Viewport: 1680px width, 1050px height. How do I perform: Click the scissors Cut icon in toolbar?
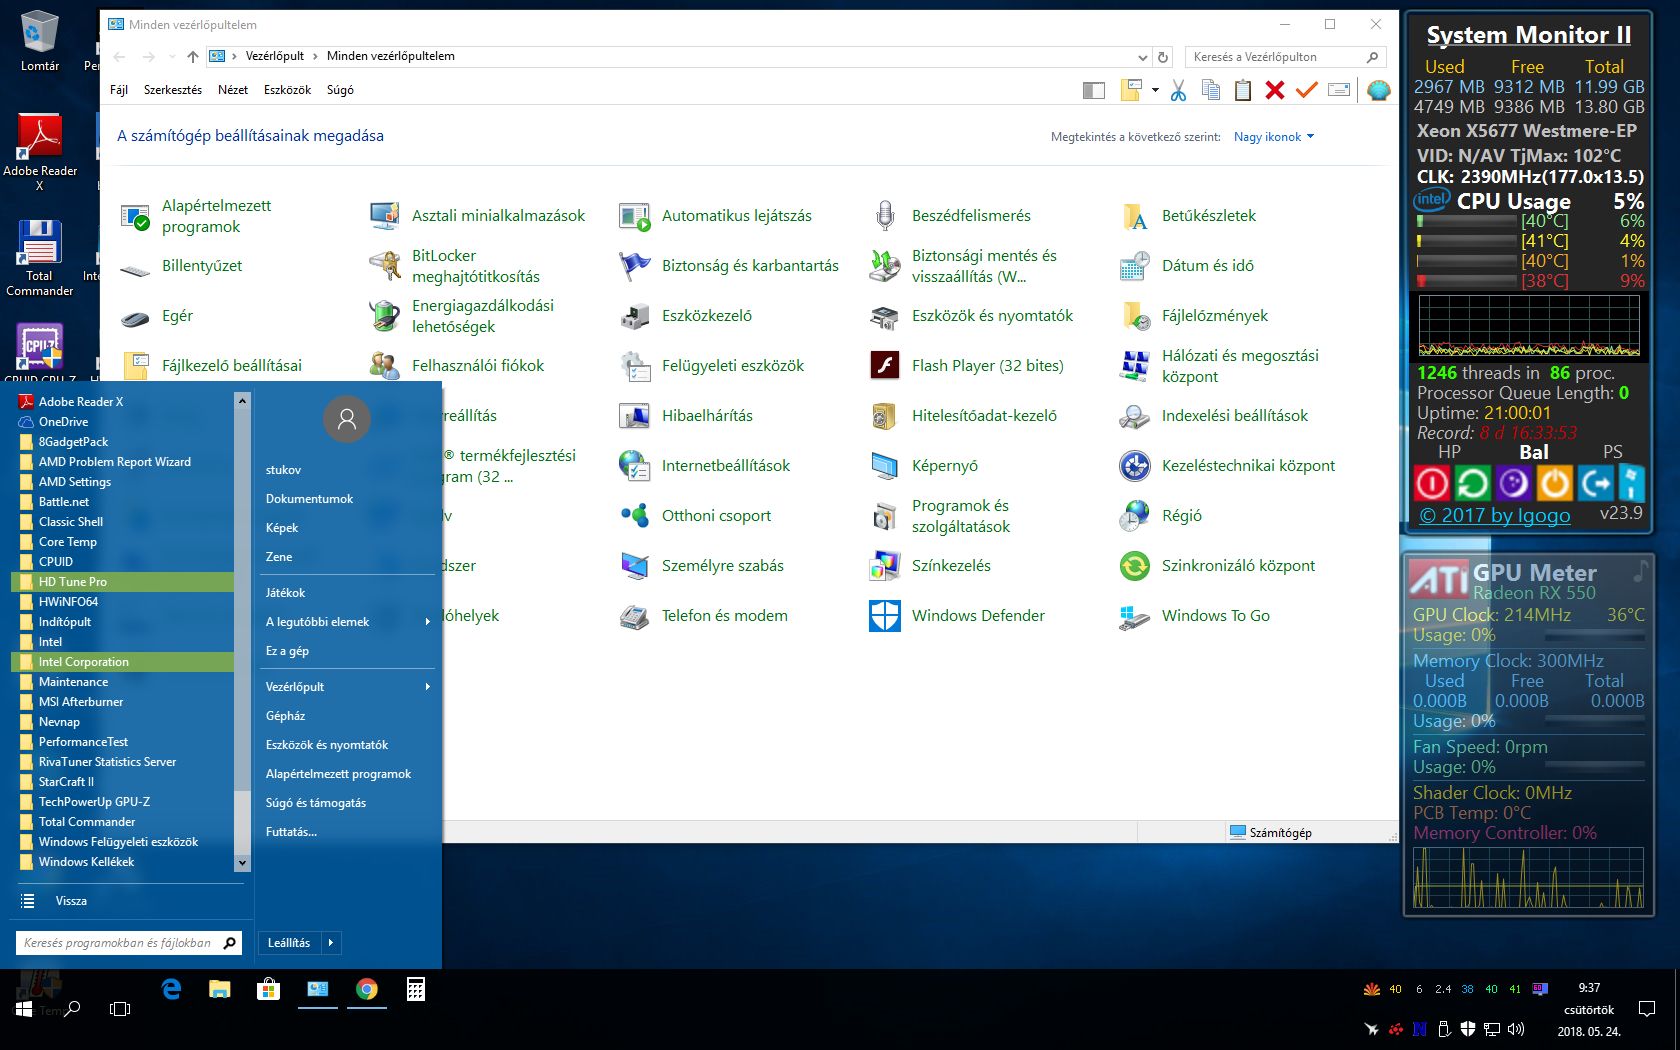tap(1178, 91)
